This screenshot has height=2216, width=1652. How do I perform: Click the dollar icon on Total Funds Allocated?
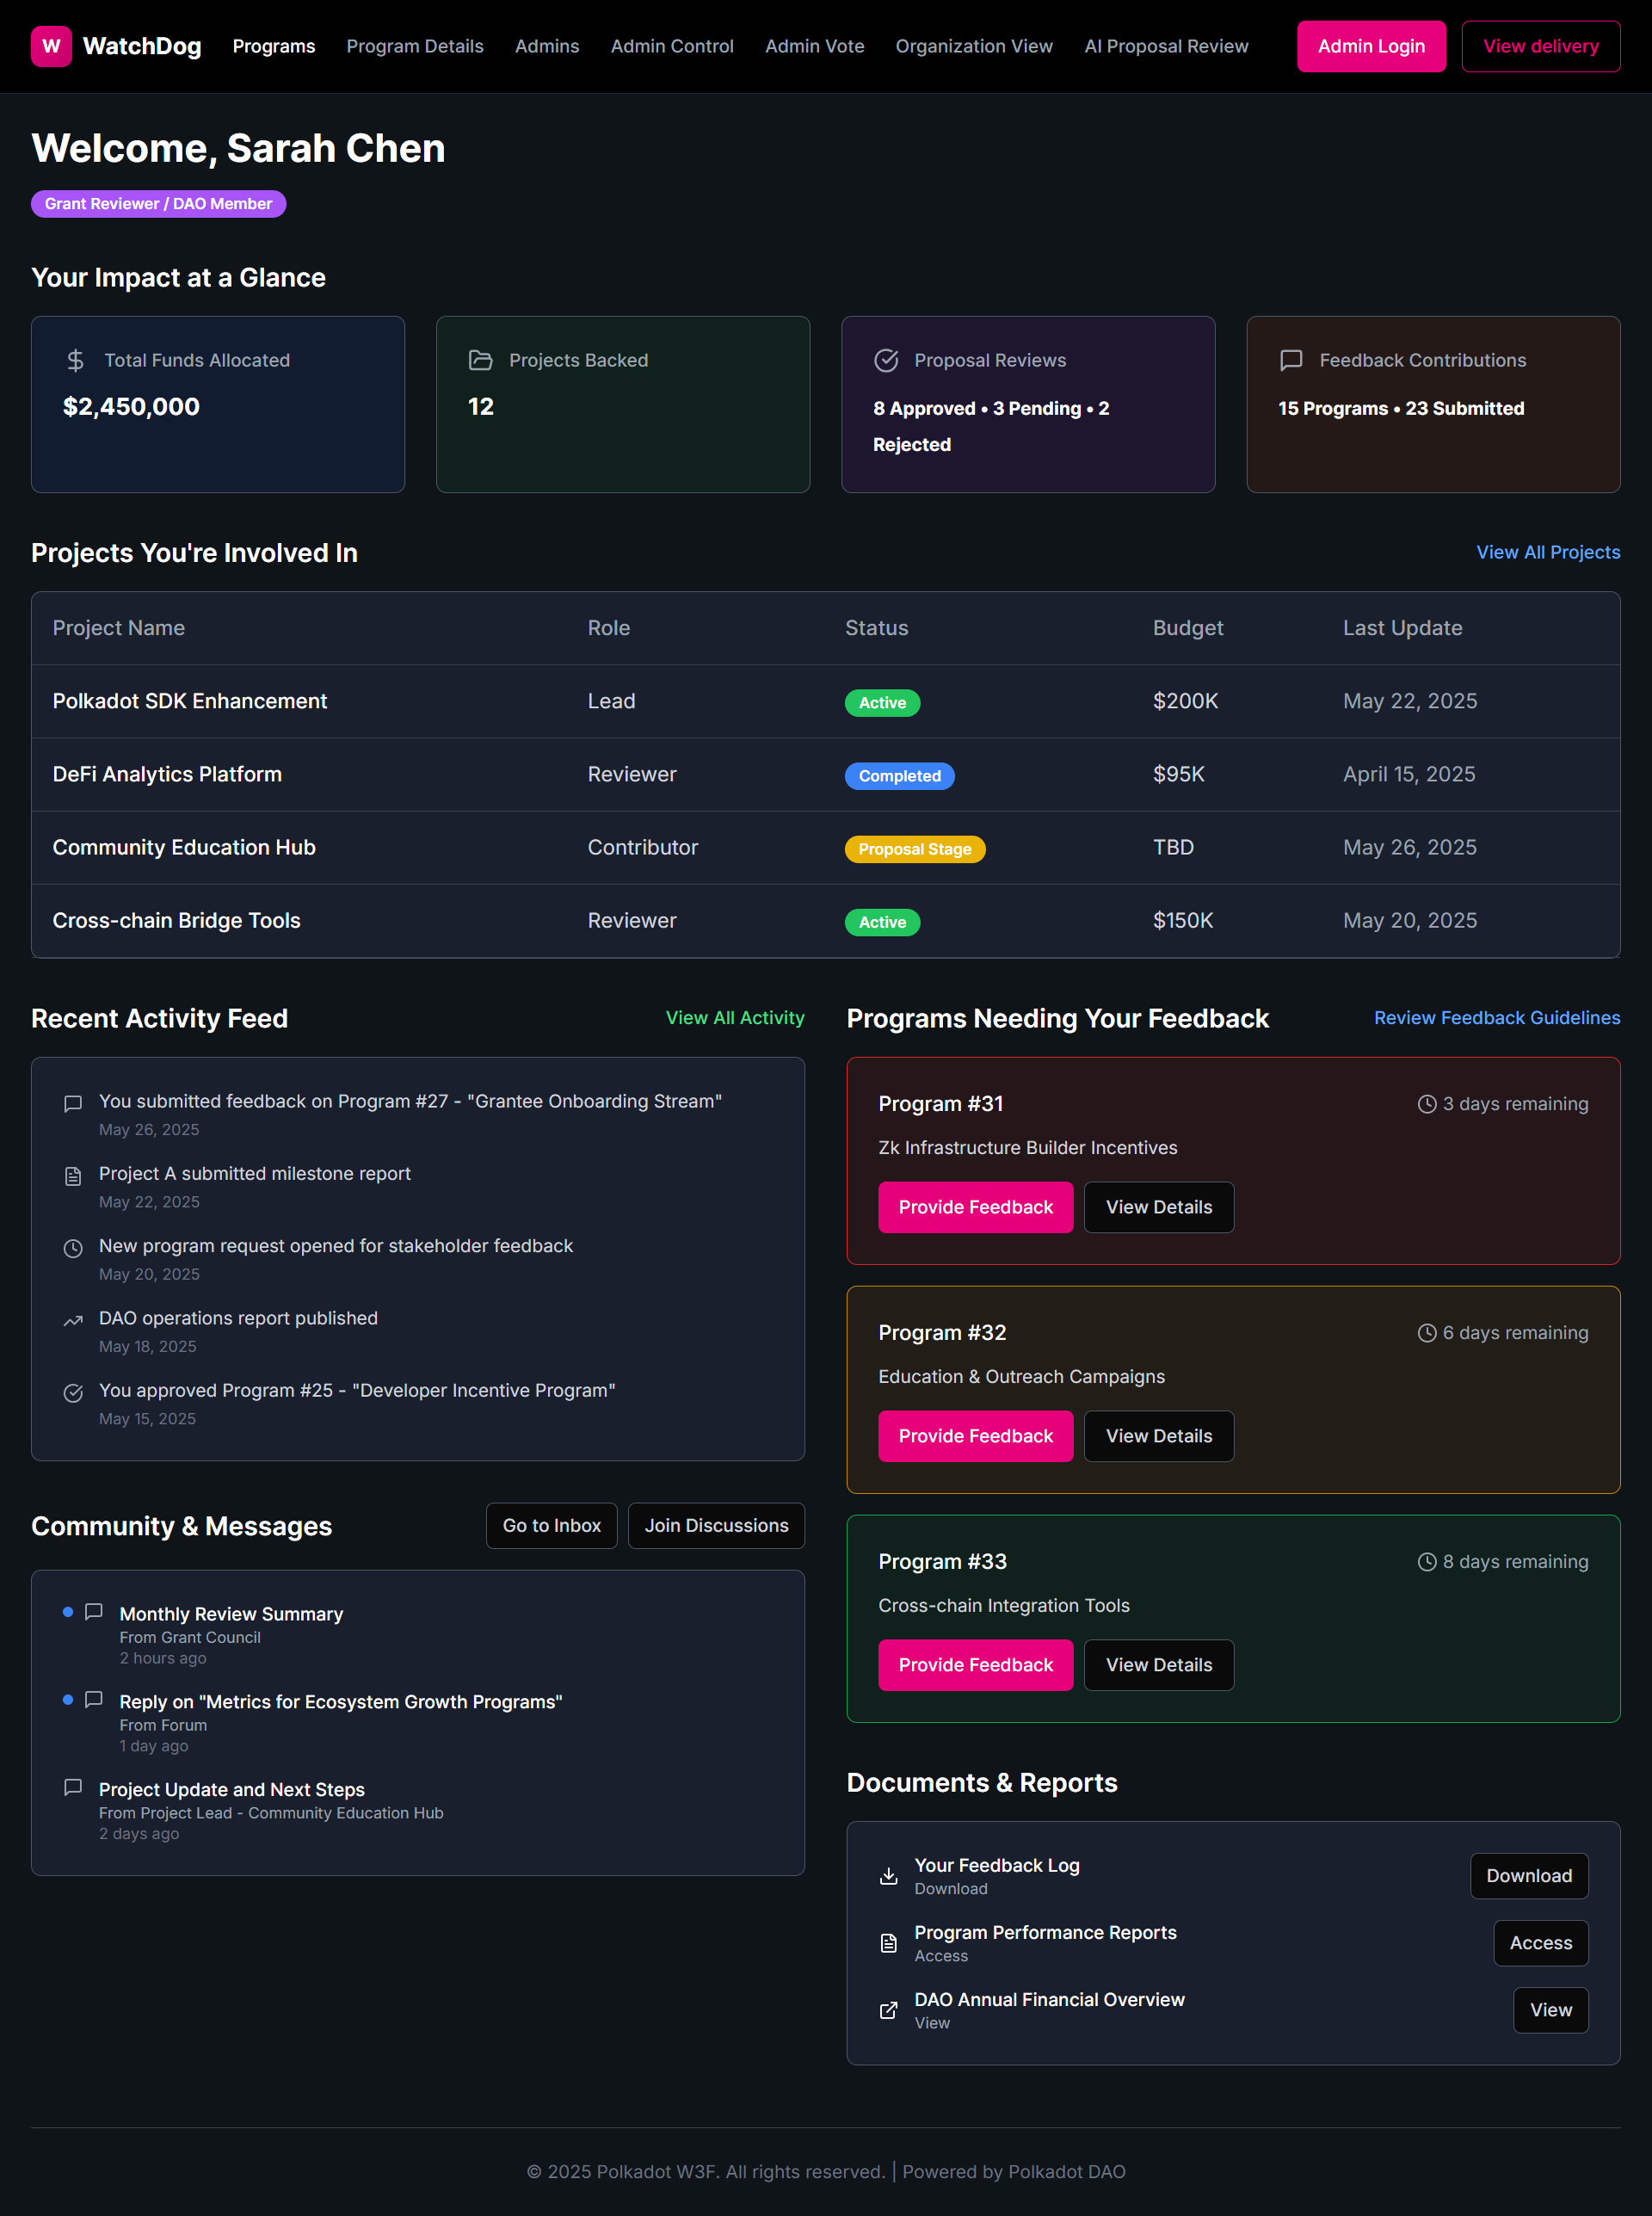click(75, 360)
